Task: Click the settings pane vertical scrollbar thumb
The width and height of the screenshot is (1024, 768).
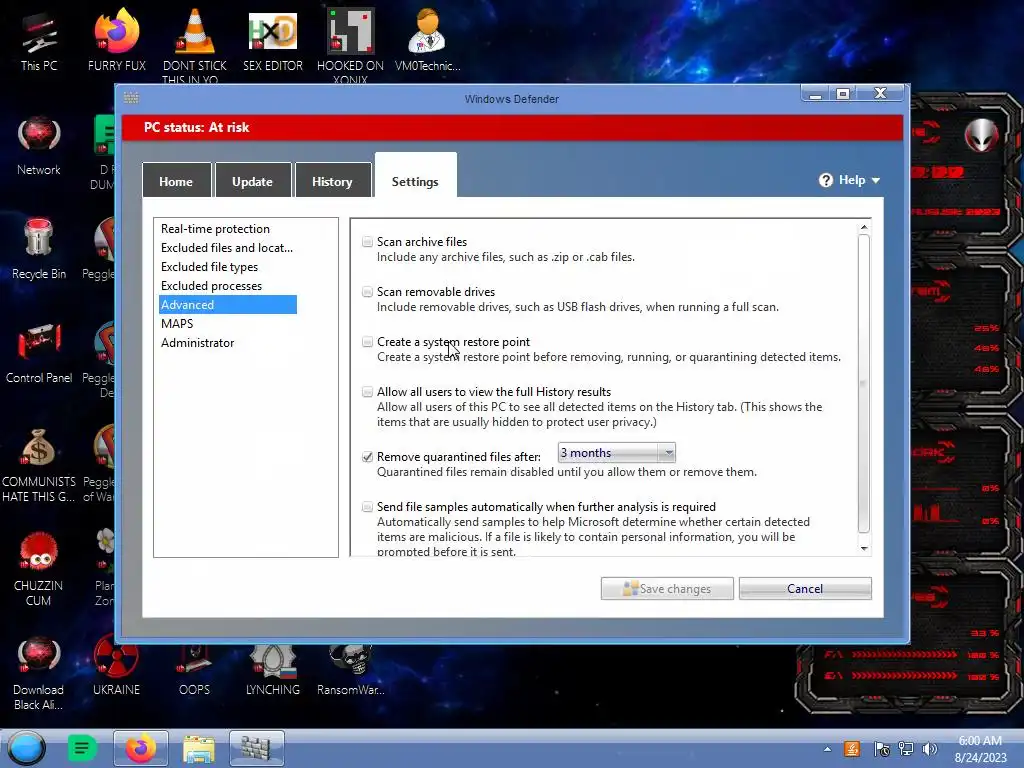Action: coord(864,383)
